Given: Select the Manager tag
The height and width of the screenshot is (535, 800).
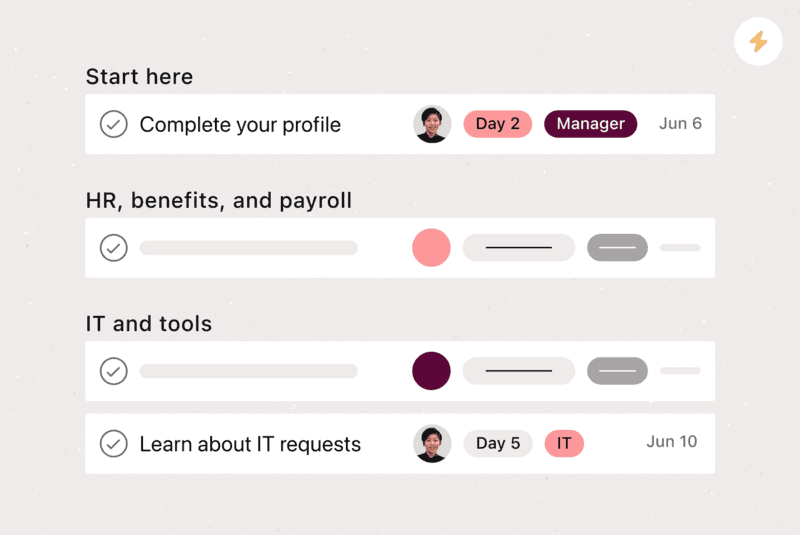Looking at the screenshot, I should point(590,124).
